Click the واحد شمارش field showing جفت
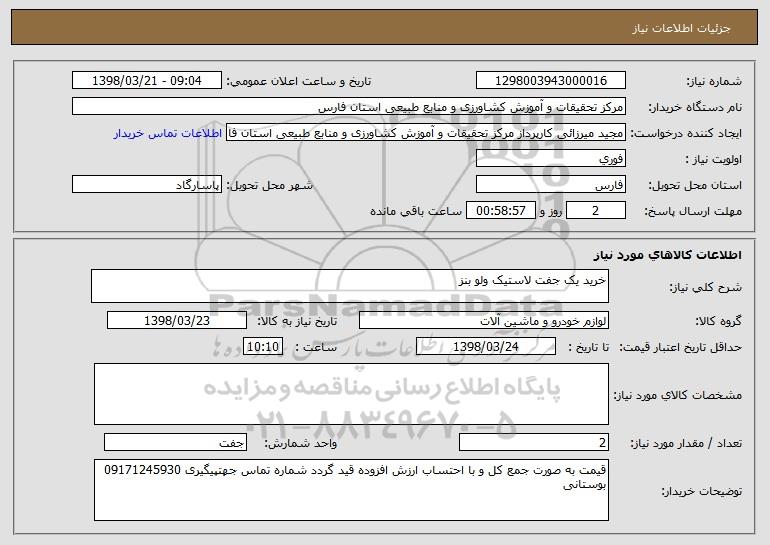The height and width of the screenshot is (545, 770). [x=175, y=442]
